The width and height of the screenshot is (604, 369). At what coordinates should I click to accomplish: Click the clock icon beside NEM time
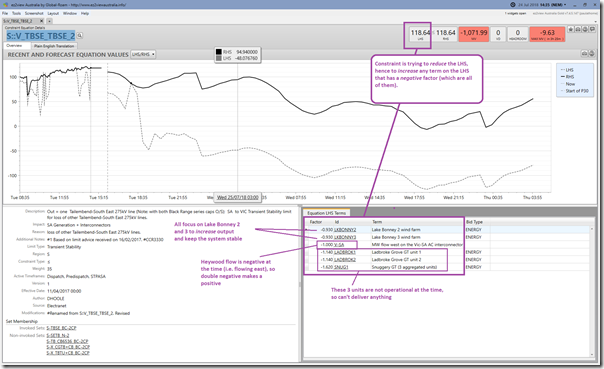pos(513,5)
